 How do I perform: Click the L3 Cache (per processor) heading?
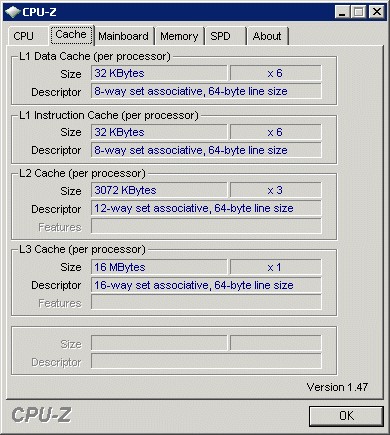tap(82, 249)
